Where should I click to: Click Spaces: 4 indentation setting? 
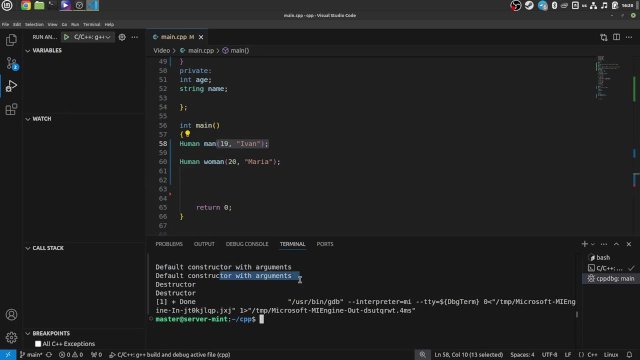pyautogui.click(x=522, y=355)
